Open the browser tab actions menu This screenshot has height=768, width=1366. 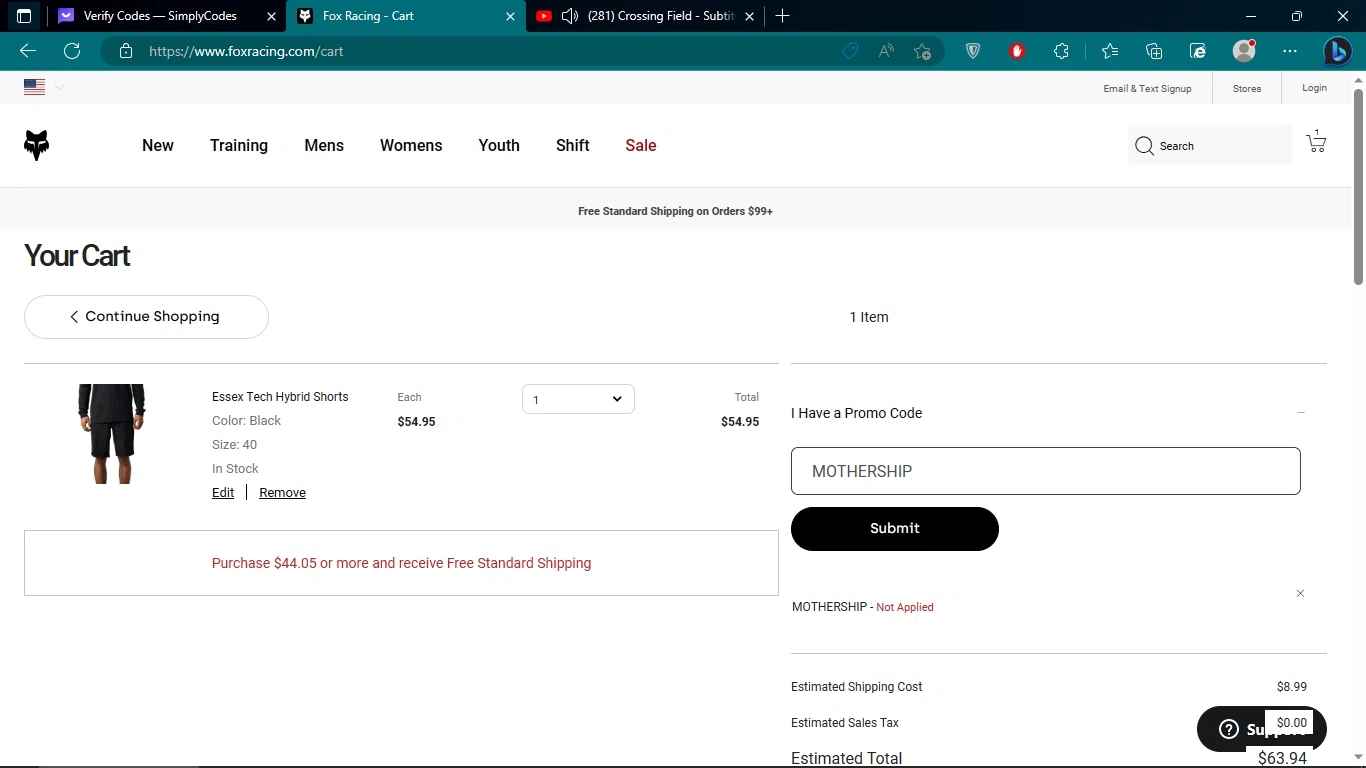tap(24, 16)
